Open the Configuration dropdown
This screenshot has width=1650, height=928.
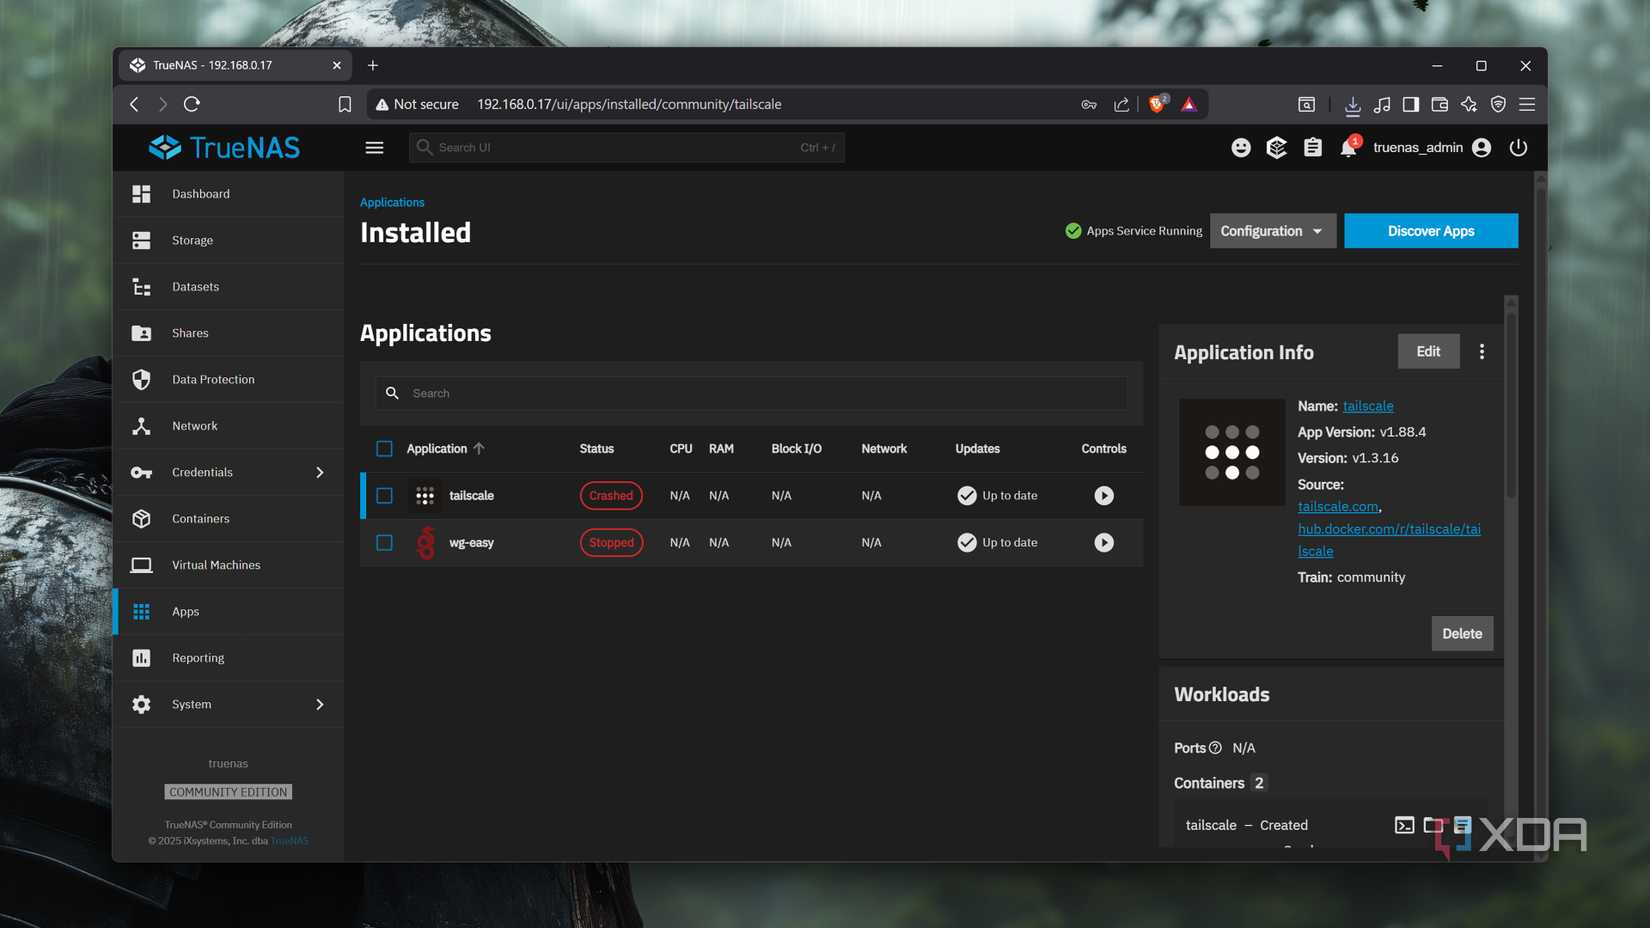1272,231
